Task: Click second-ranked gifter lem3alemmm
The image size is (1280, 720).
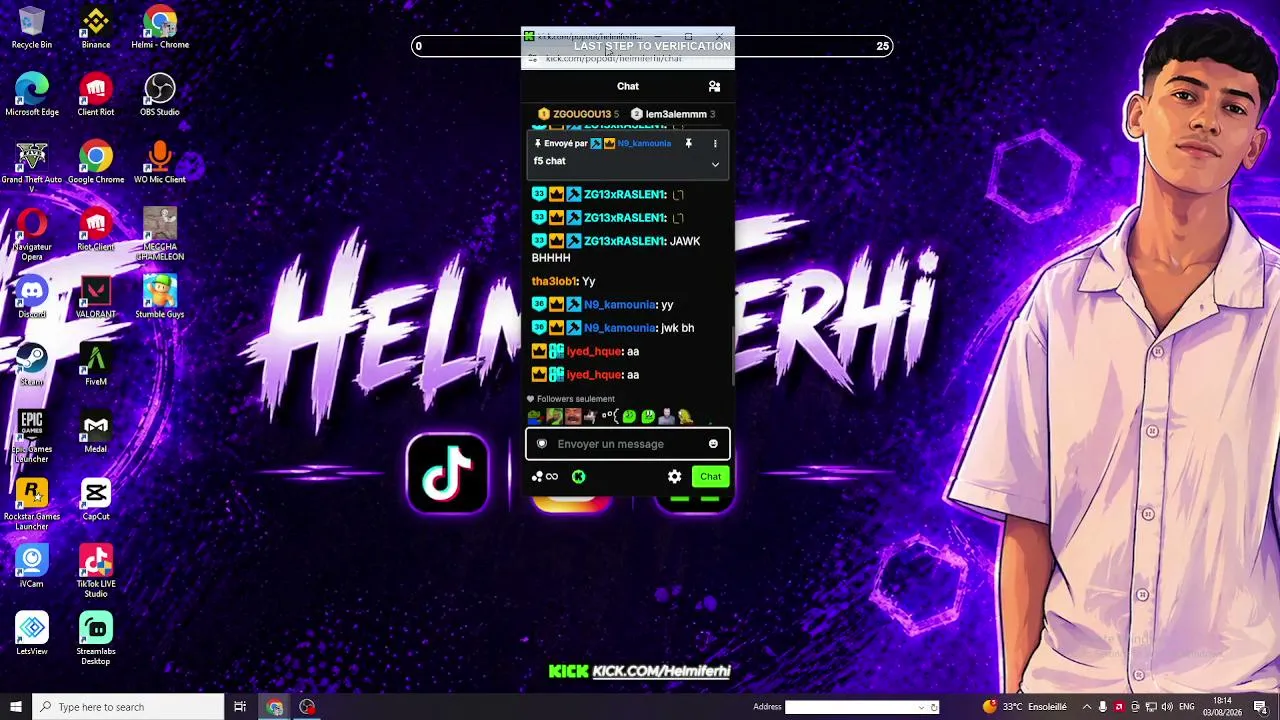Action: [x=673, y=114]
